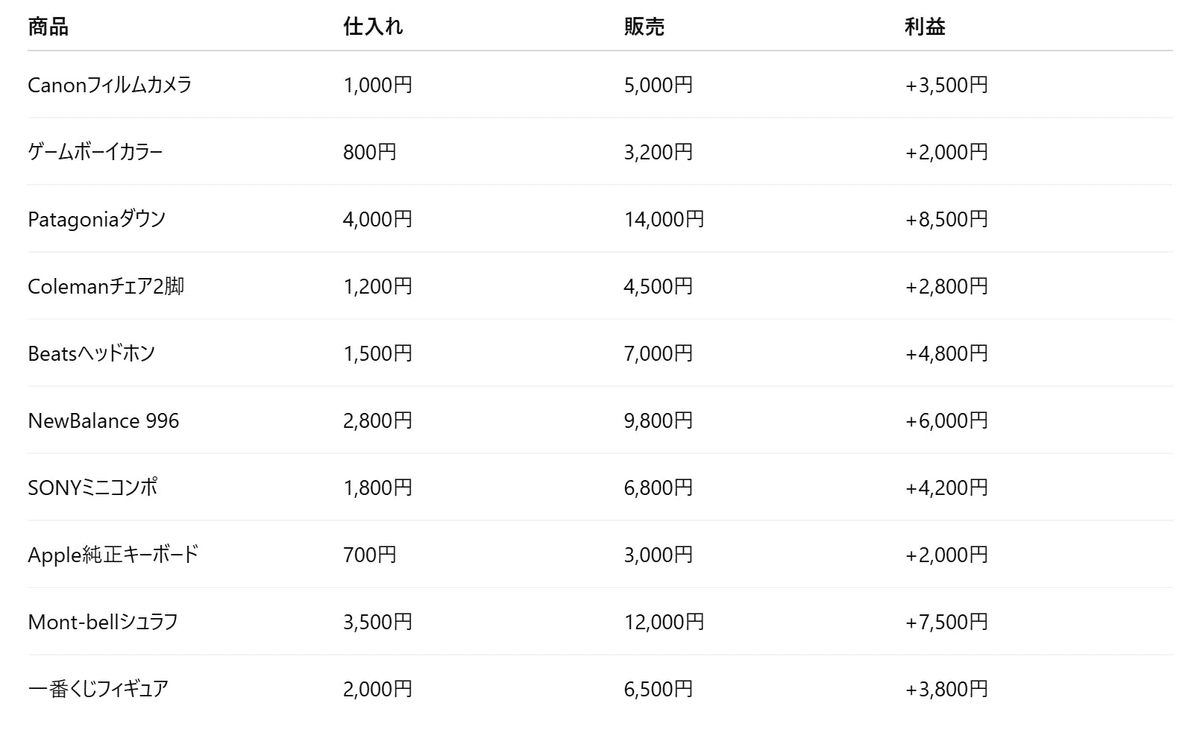Click the 商品 column header
Viewport: 1200px width, 729px height.
click(48, 27)
